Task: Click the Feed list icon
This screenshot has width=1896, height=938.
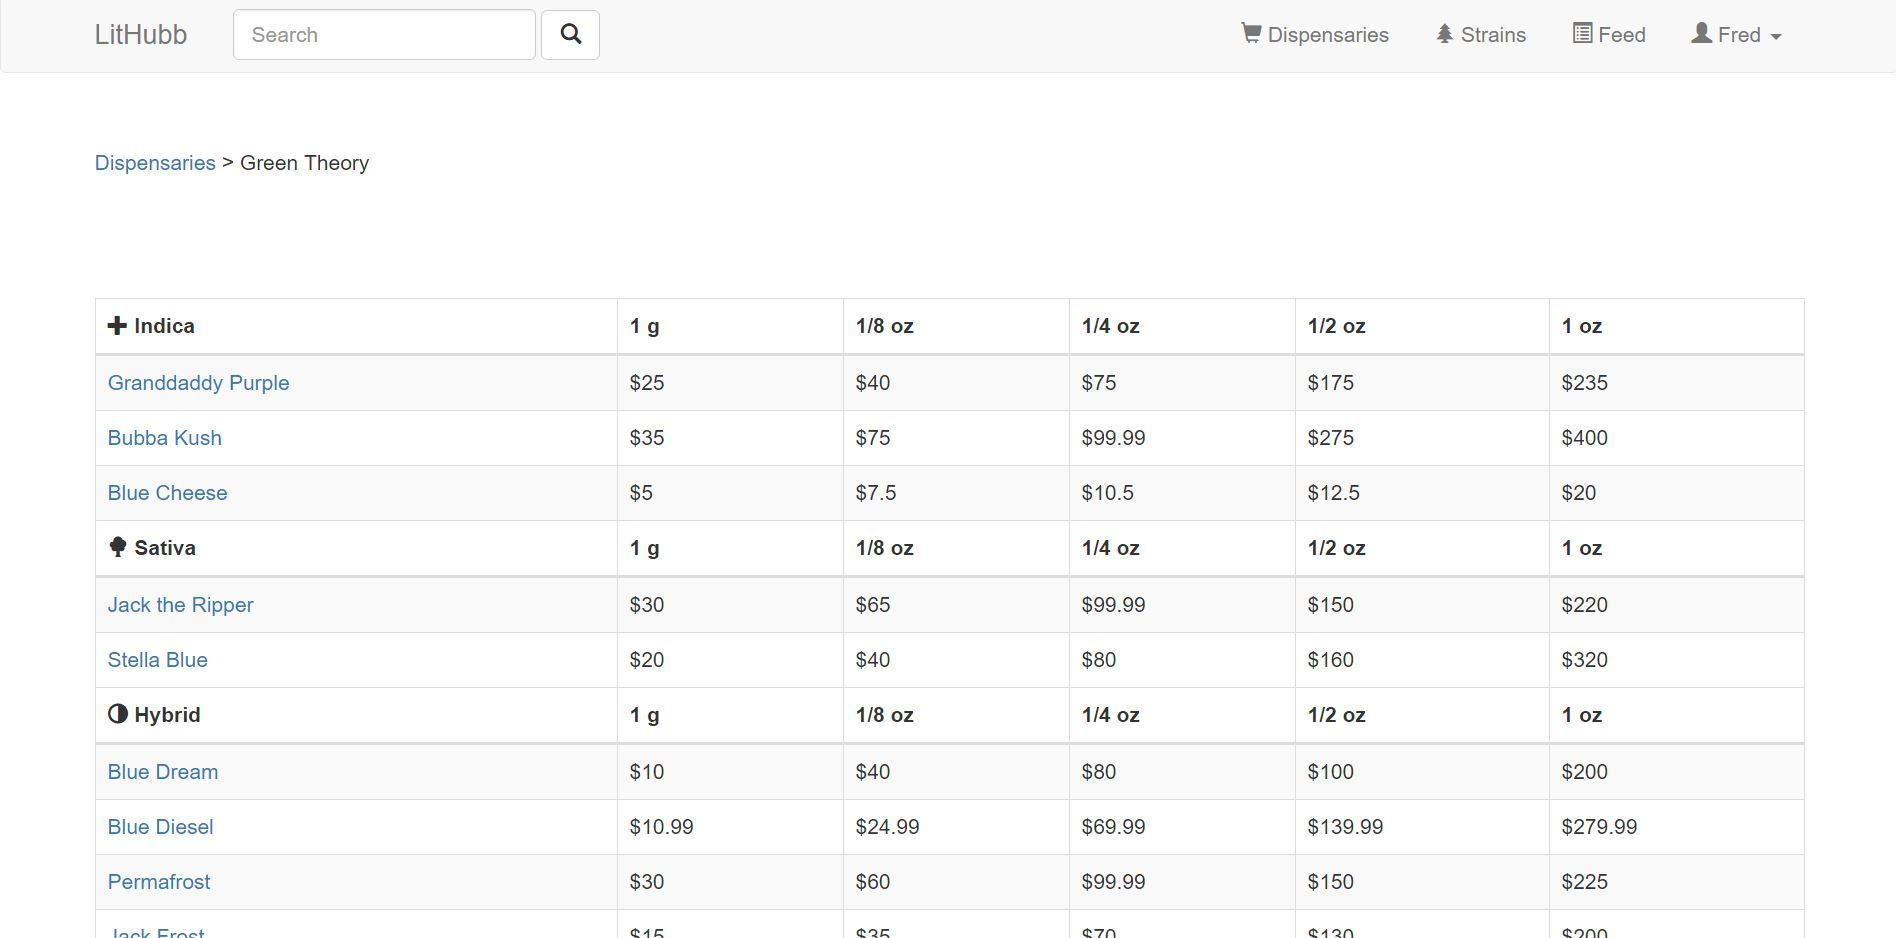Action: [x=1582, y=34]
